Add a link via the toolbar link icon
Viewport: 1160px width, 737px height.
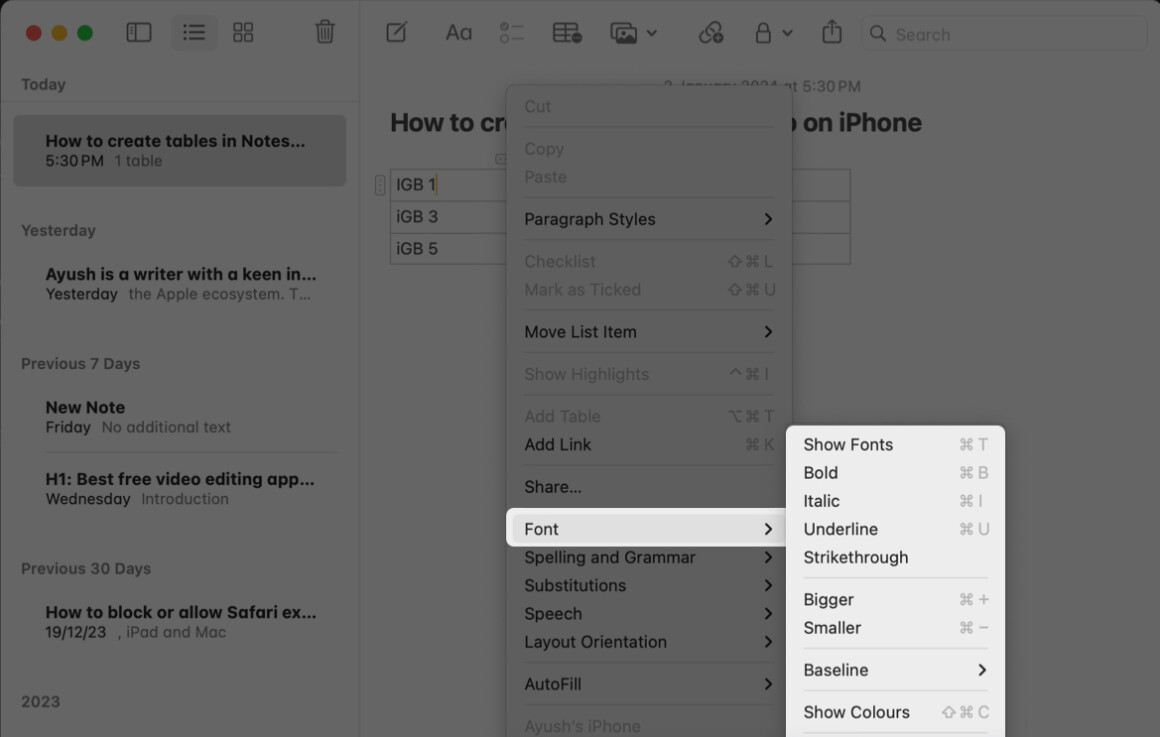[x=711, y=32]
